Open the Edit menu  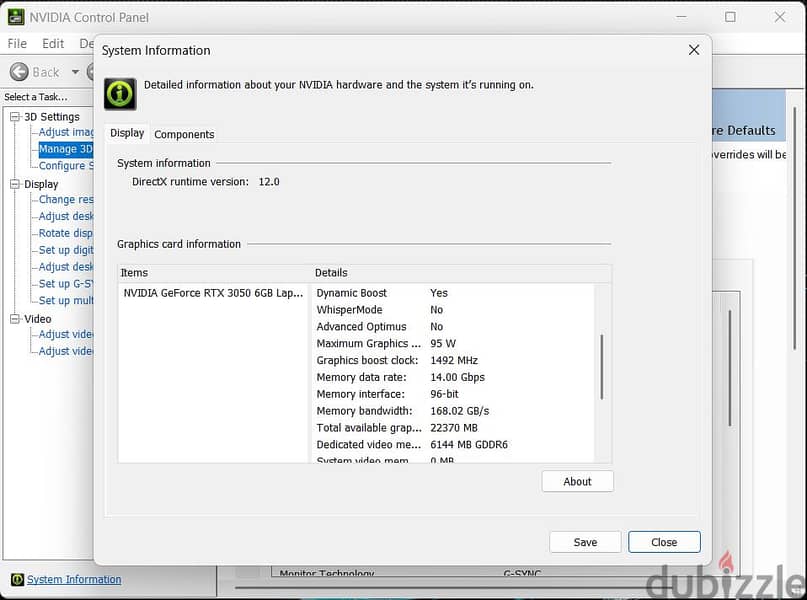tap(53, 44)
